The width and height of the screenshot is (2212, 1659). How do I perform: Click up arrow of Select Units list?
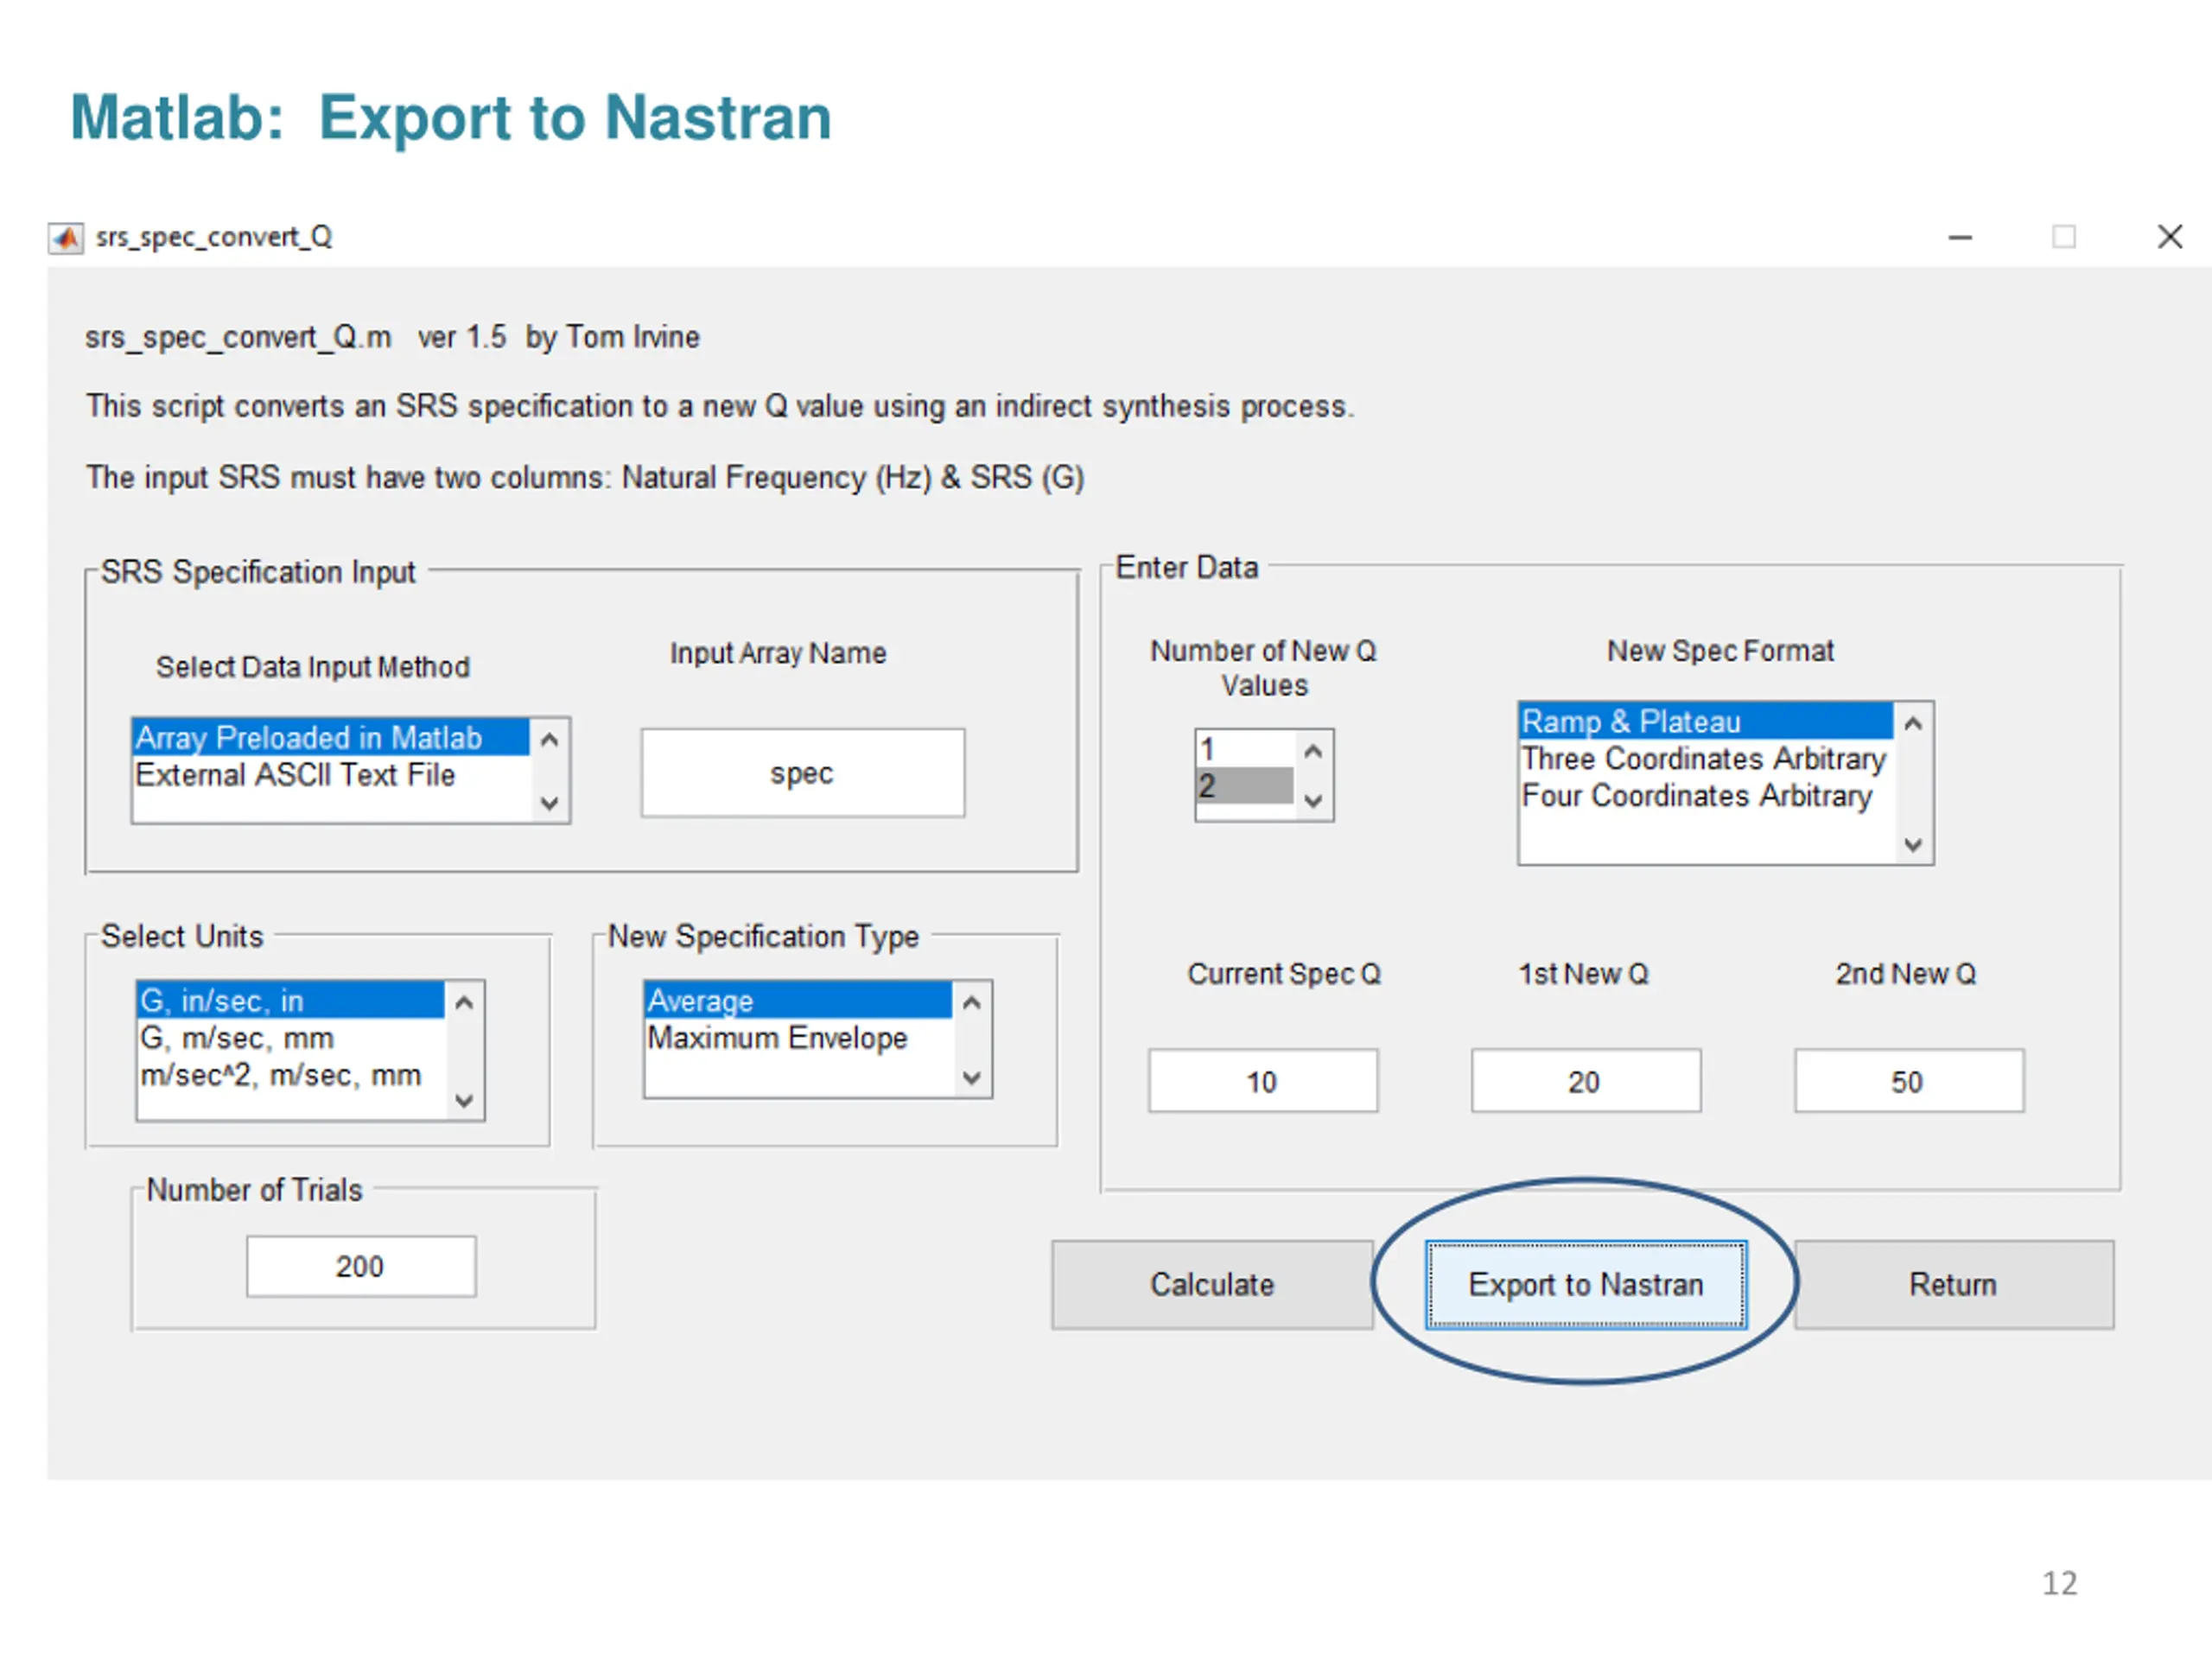464,1002
